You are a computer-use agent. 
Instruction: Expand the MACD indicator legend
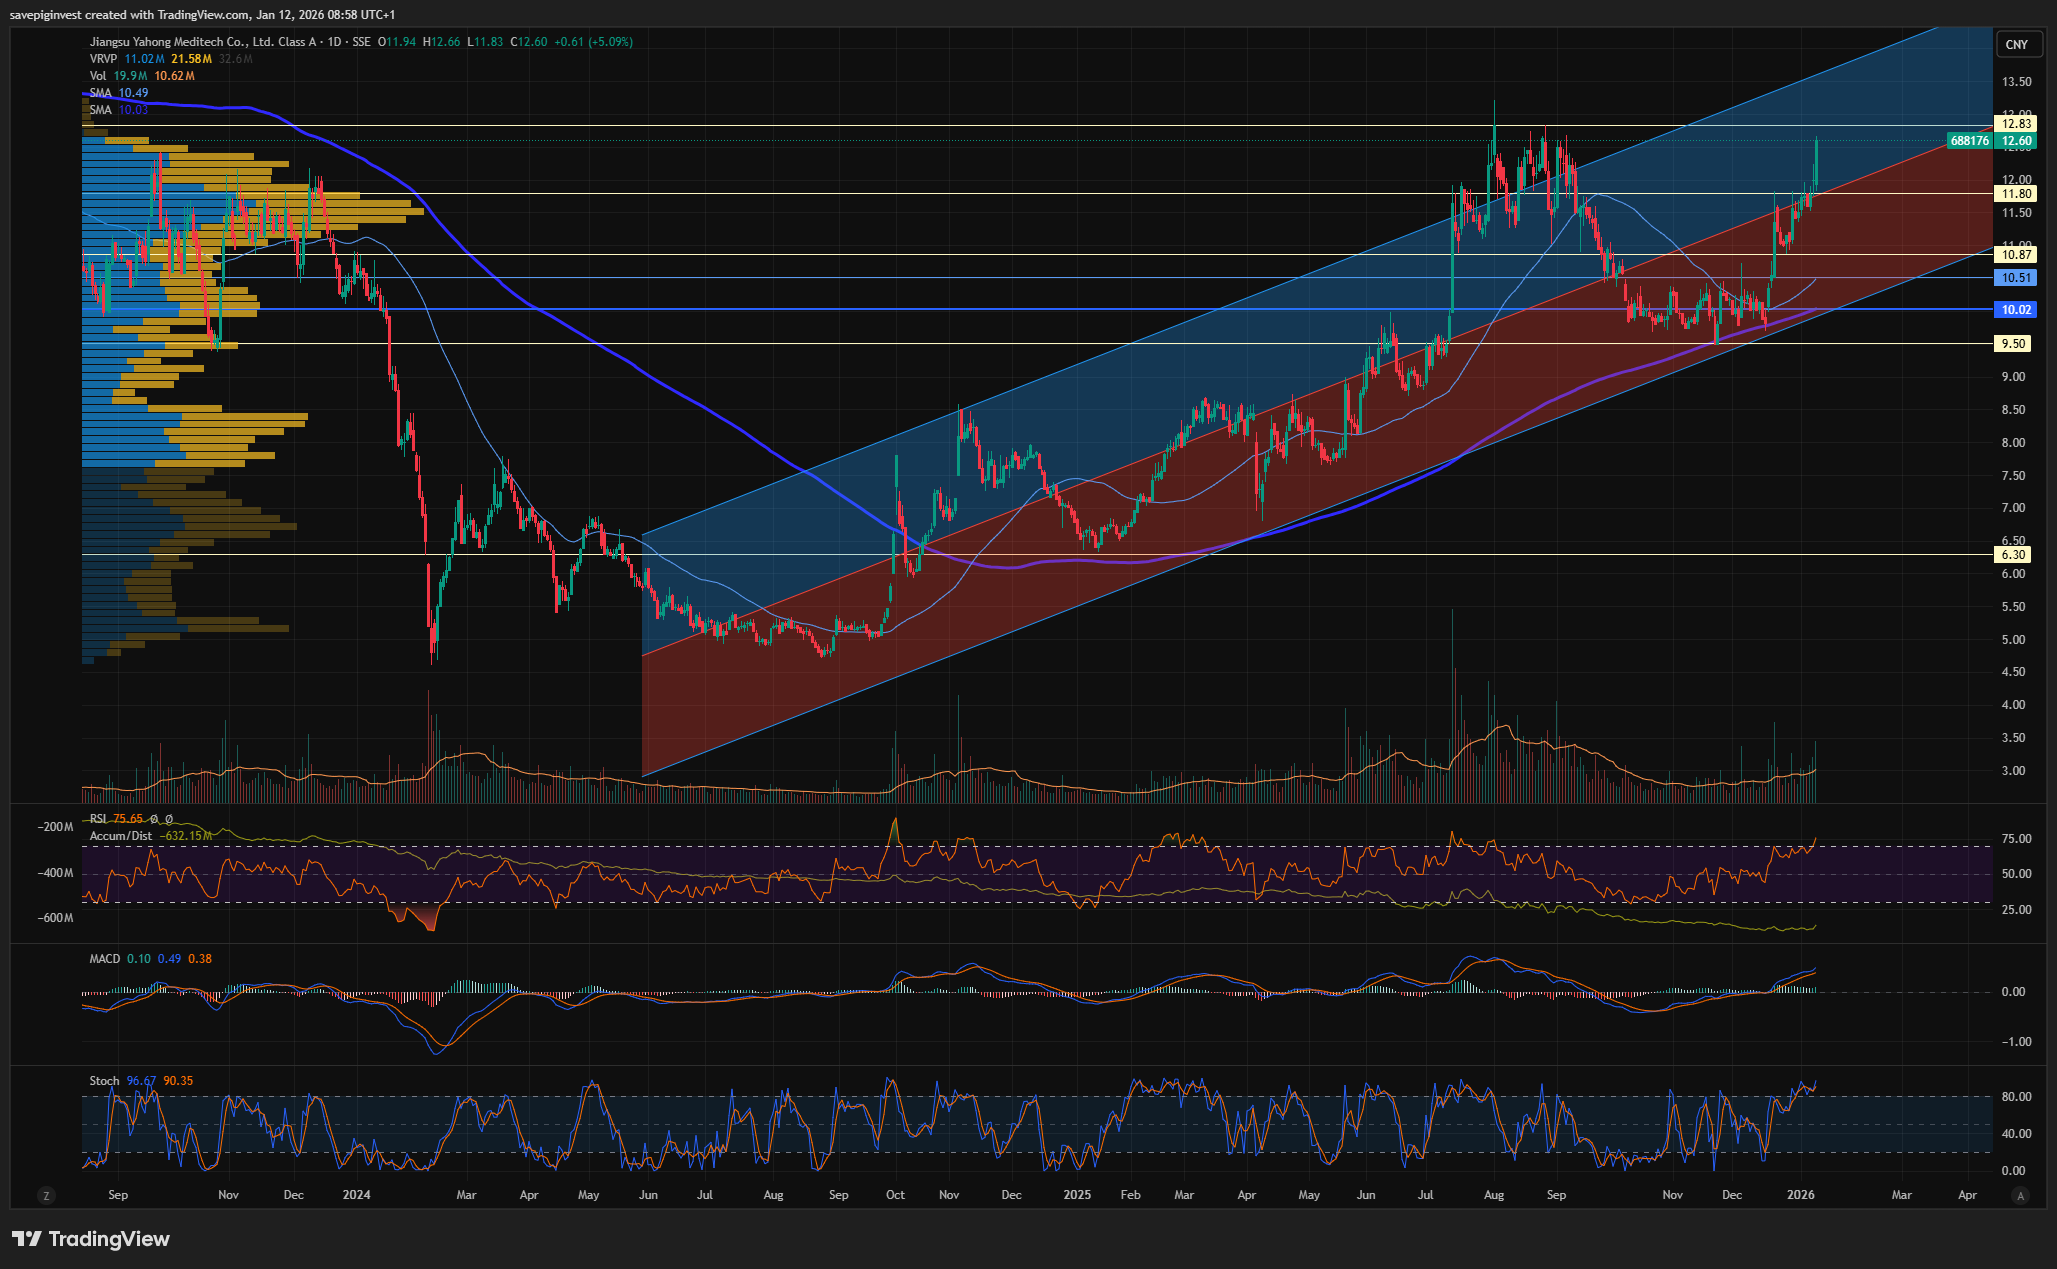104,959
